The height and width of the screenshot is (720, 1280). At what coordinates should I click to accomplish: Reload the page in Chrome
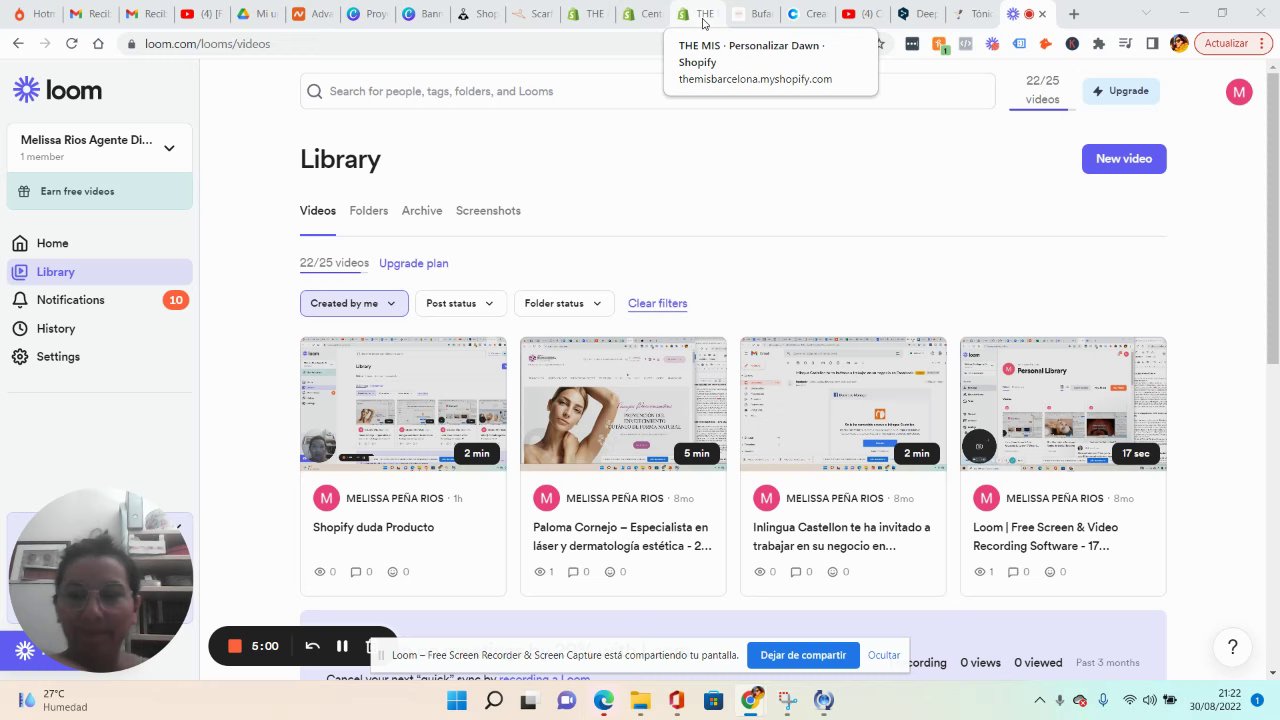(x=71, y=44)
